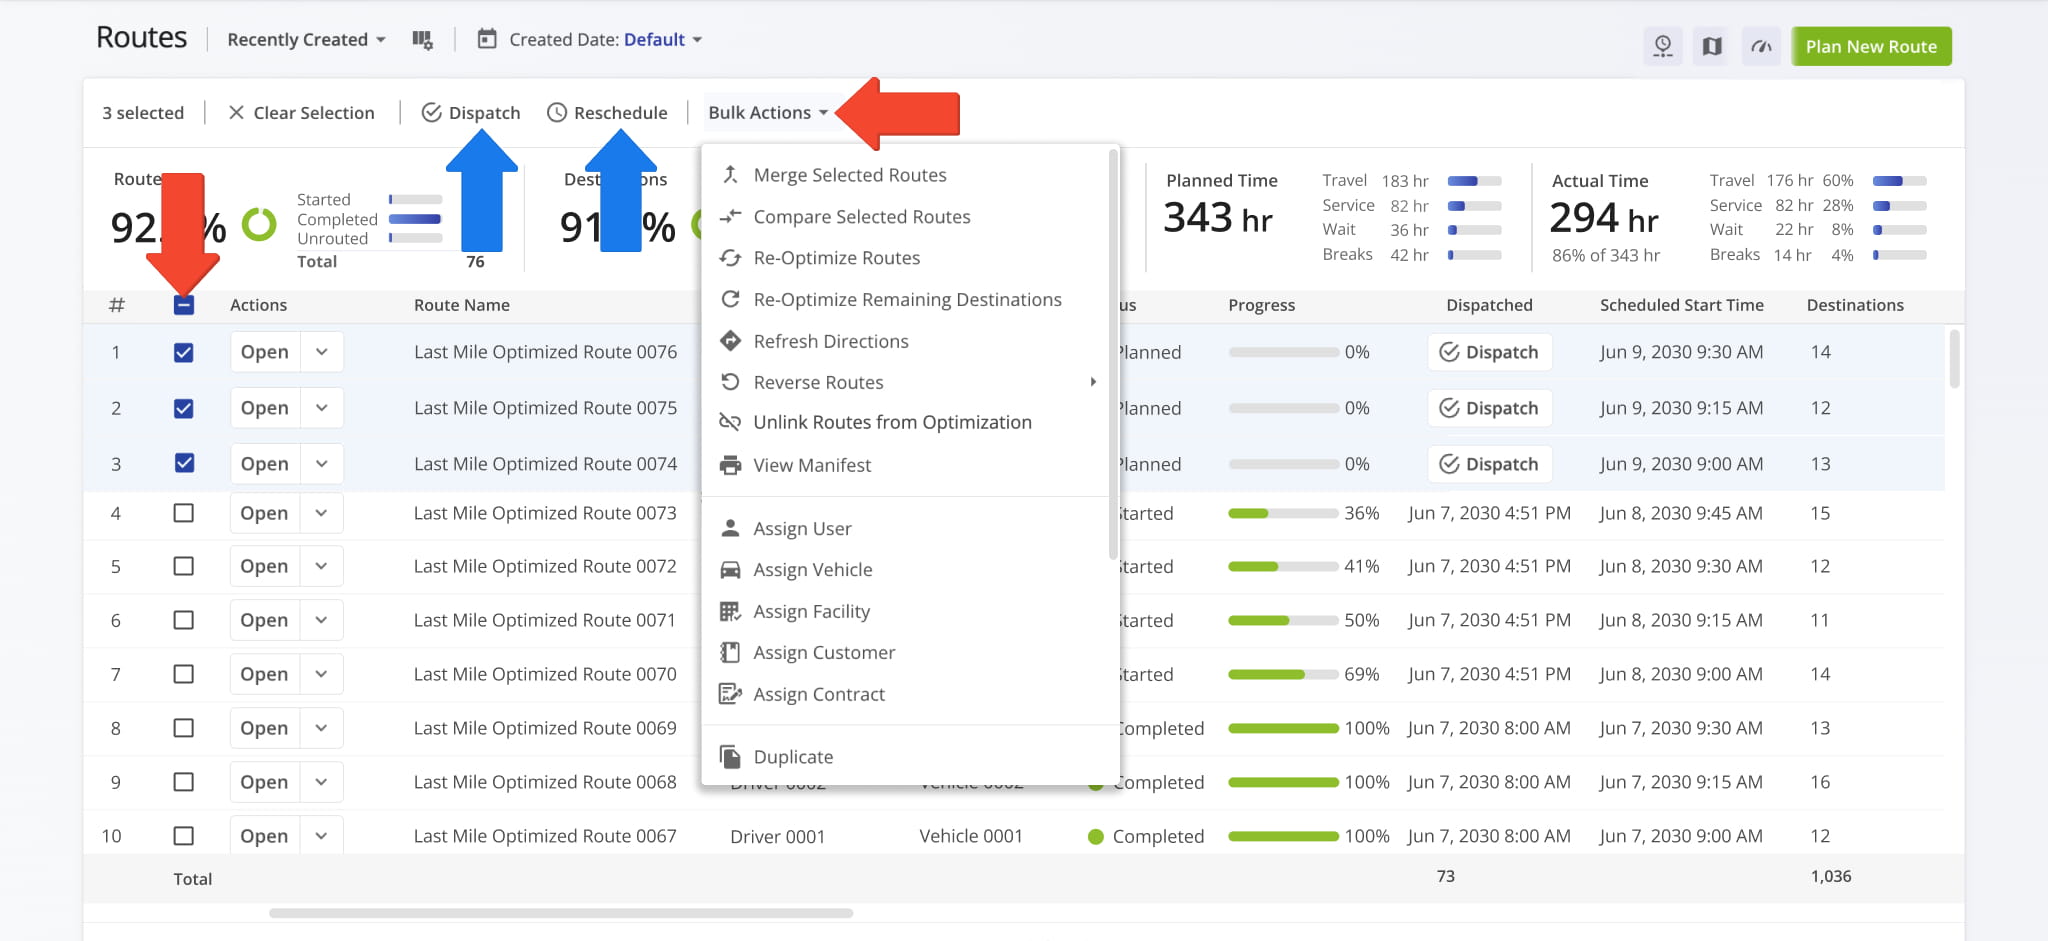Click the select-all header checkbox

pyautogui.click(x=183, y=305)
